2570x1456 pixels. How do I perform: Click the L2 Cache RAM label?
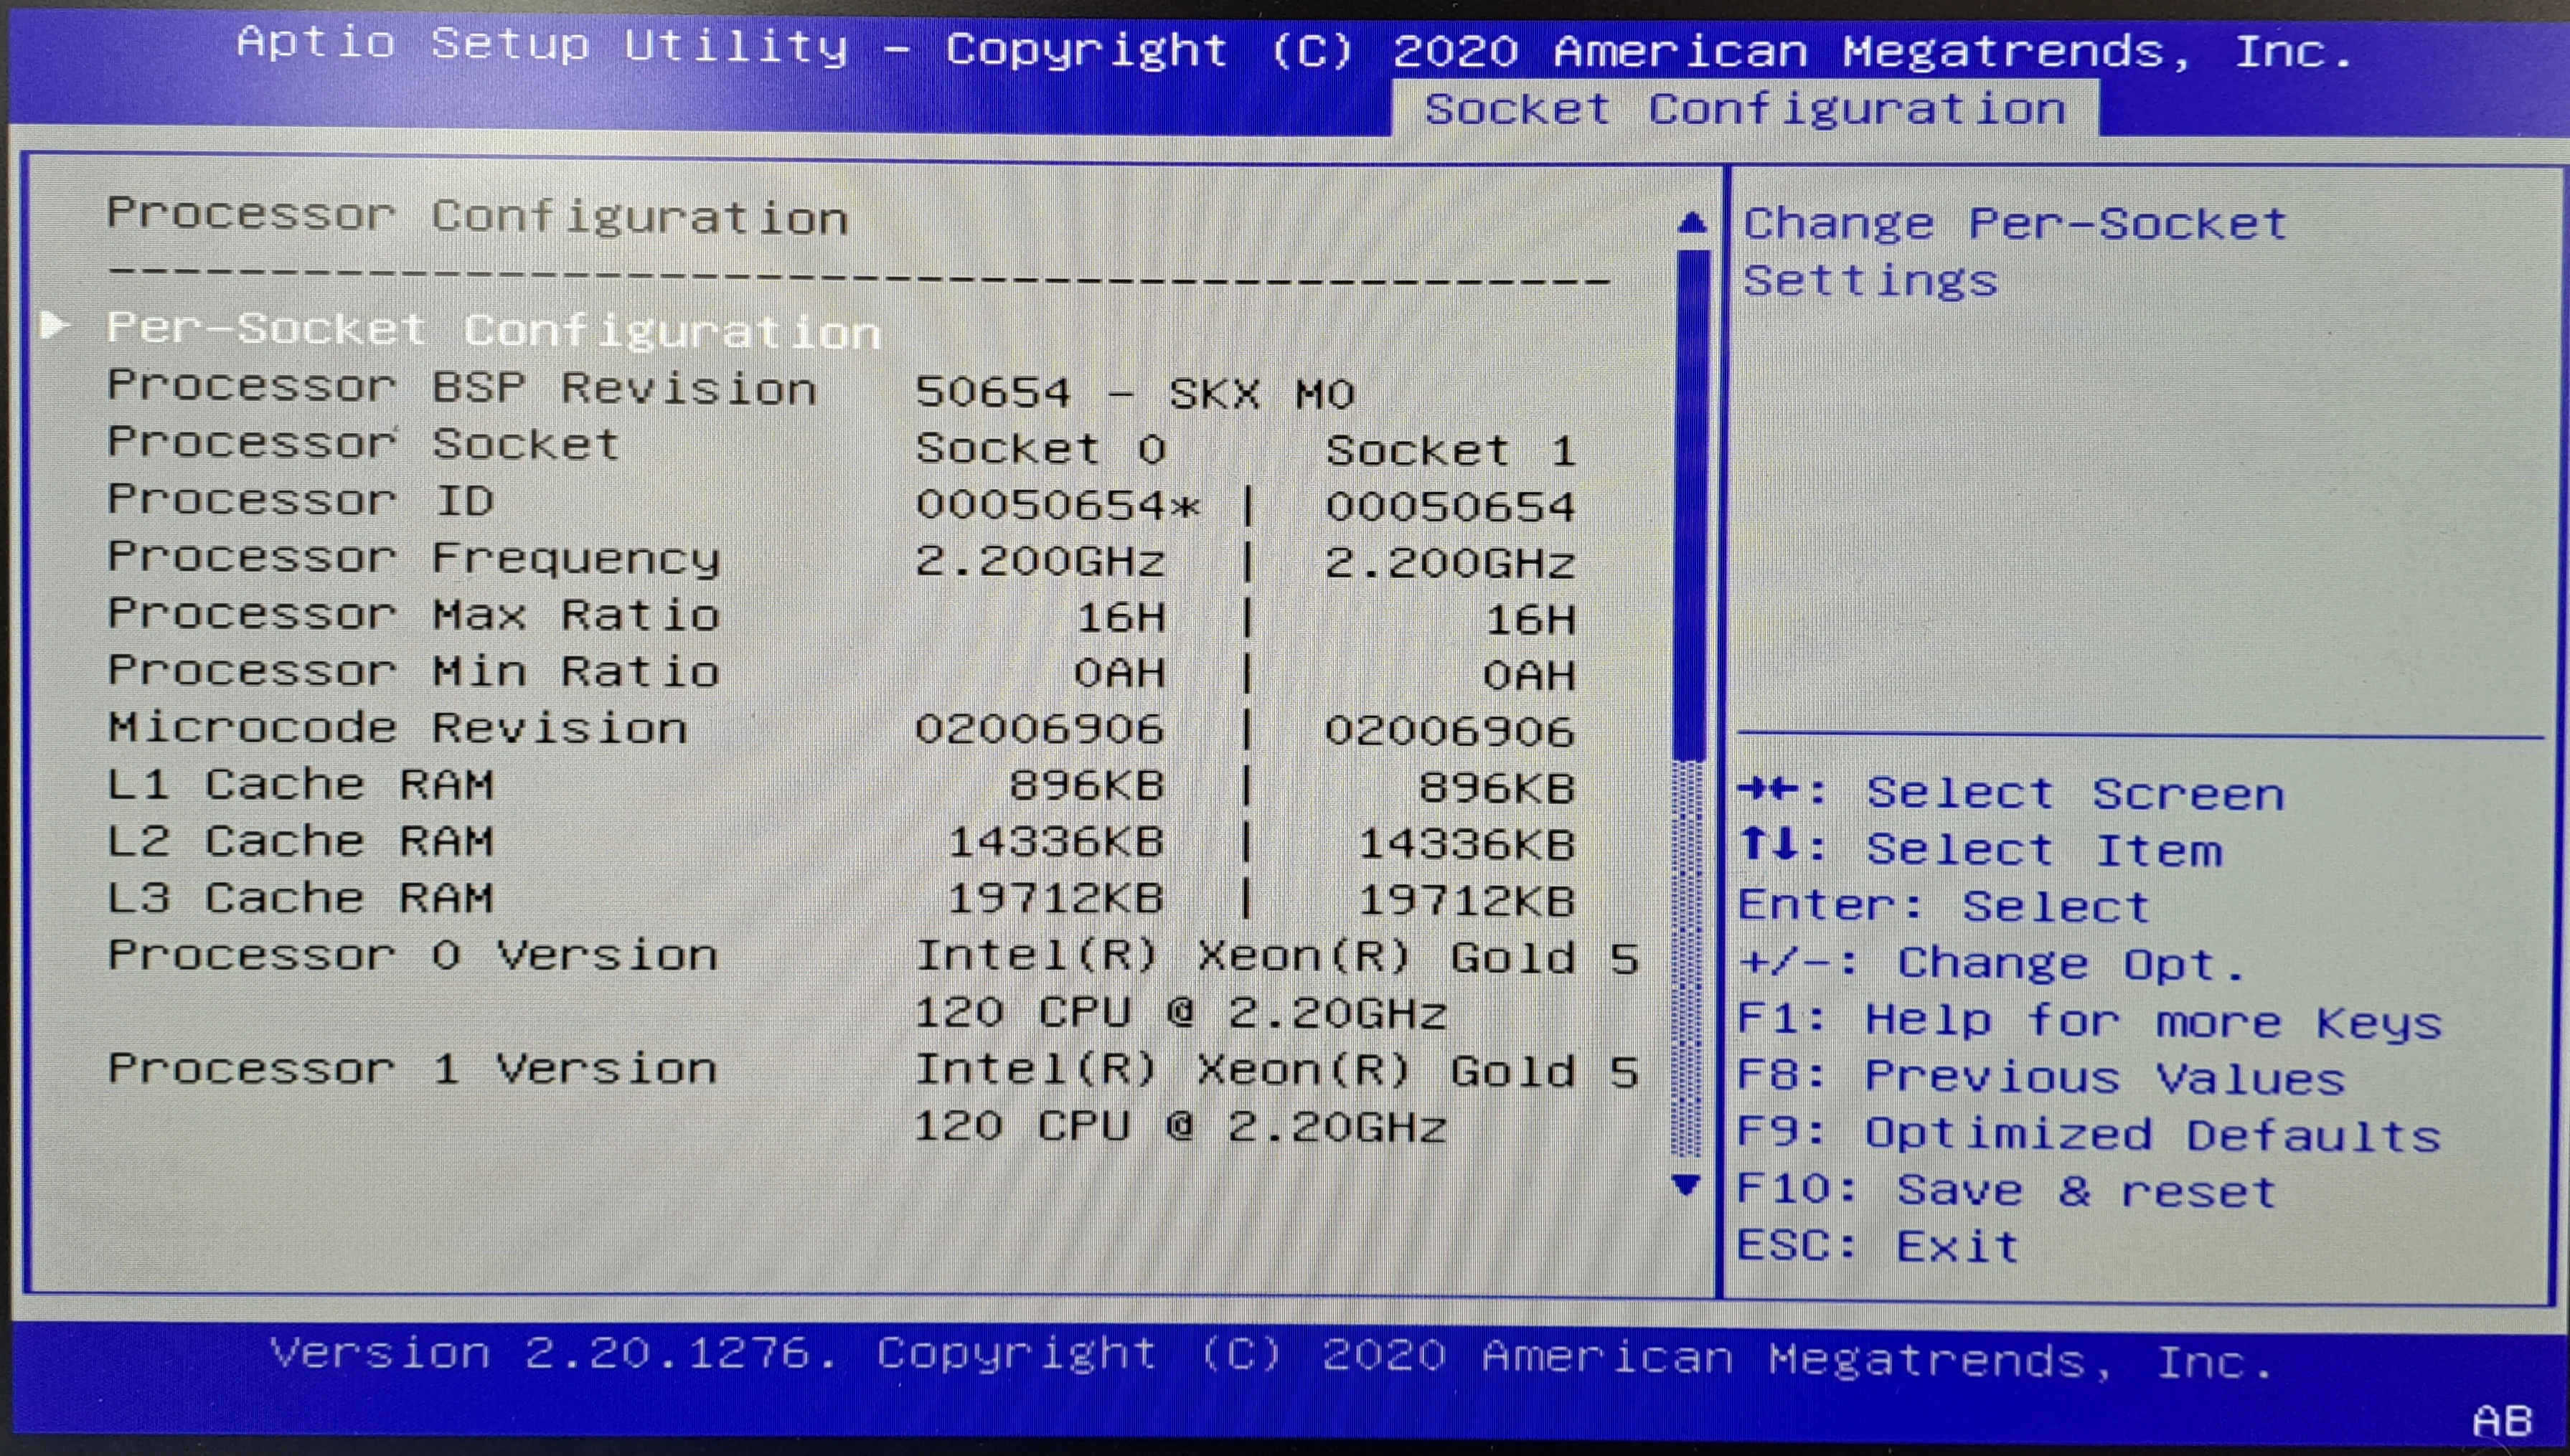300,841
